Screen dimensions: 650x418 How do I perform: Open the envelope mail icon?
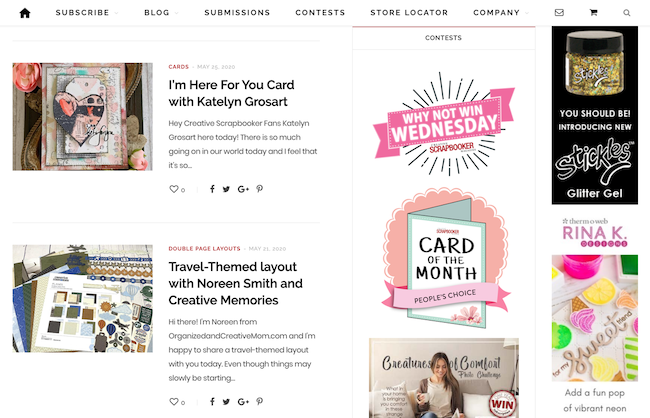click(x=559, y=13)
